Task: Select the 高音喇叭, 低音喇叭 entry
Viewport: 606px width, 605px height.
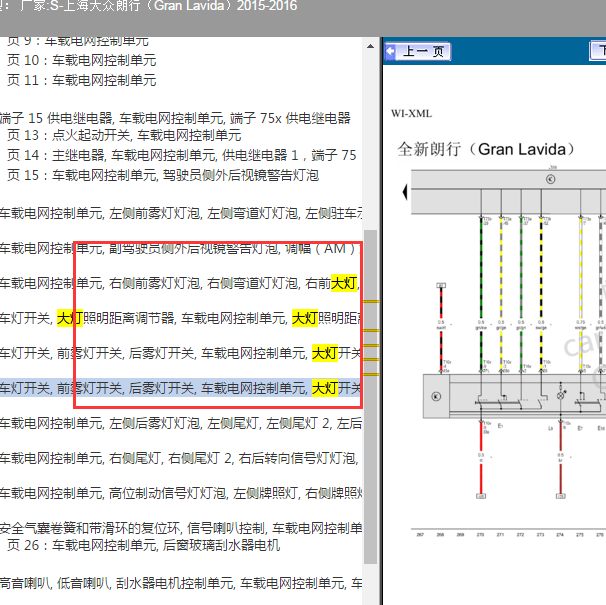Action: click(x=181, y=583)
